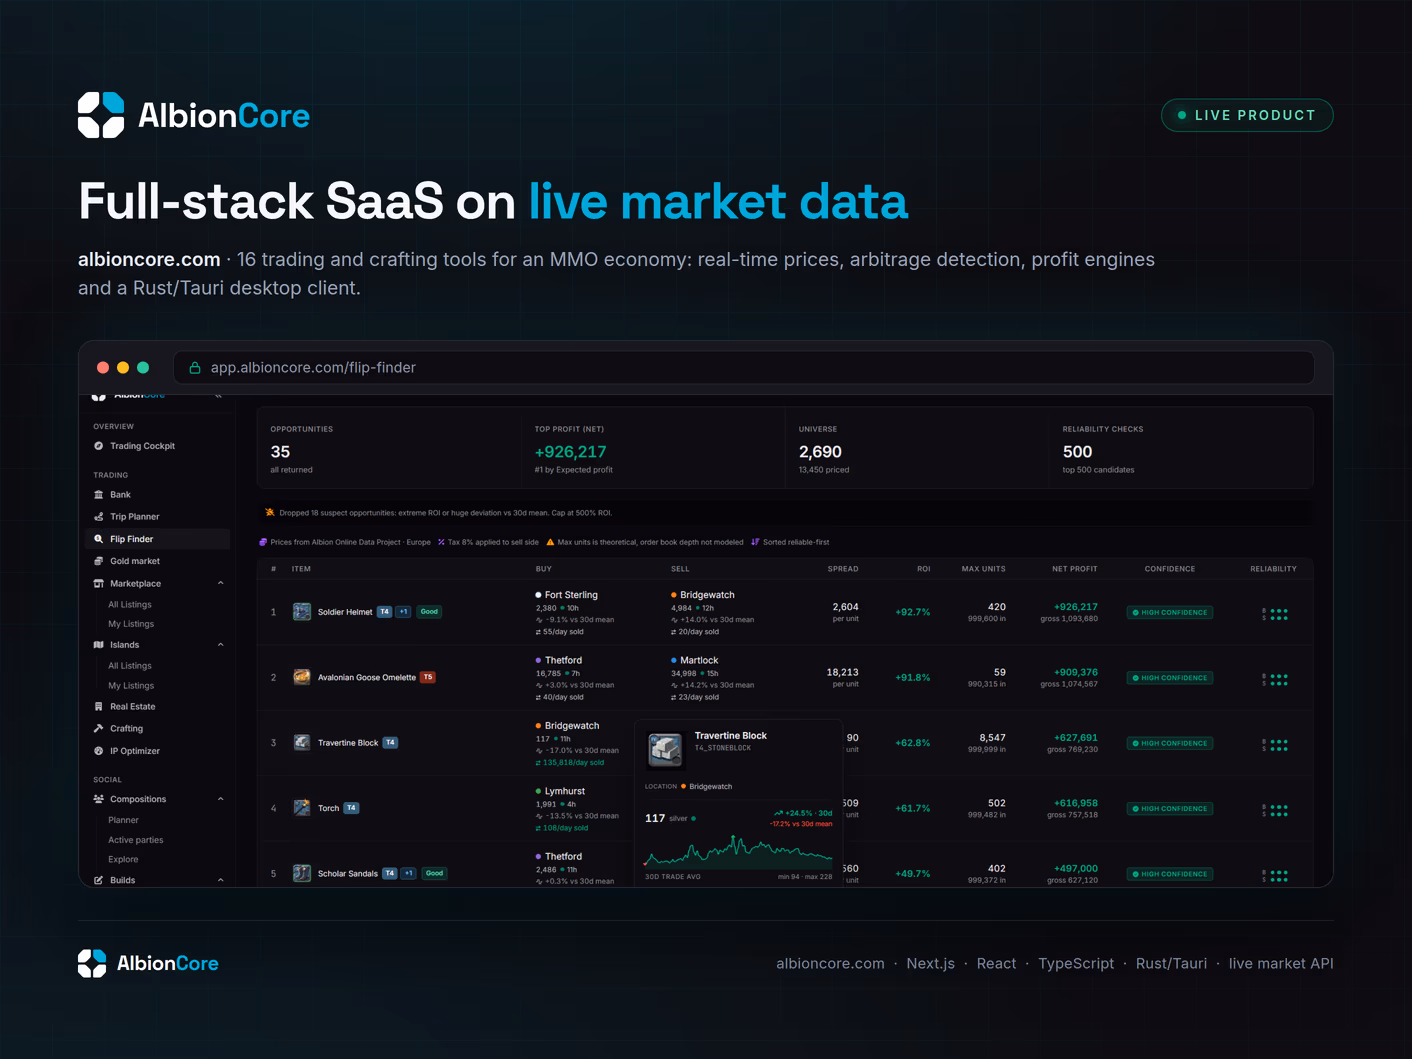Click the Bank building icon in sidebar

tap(98, 495)
